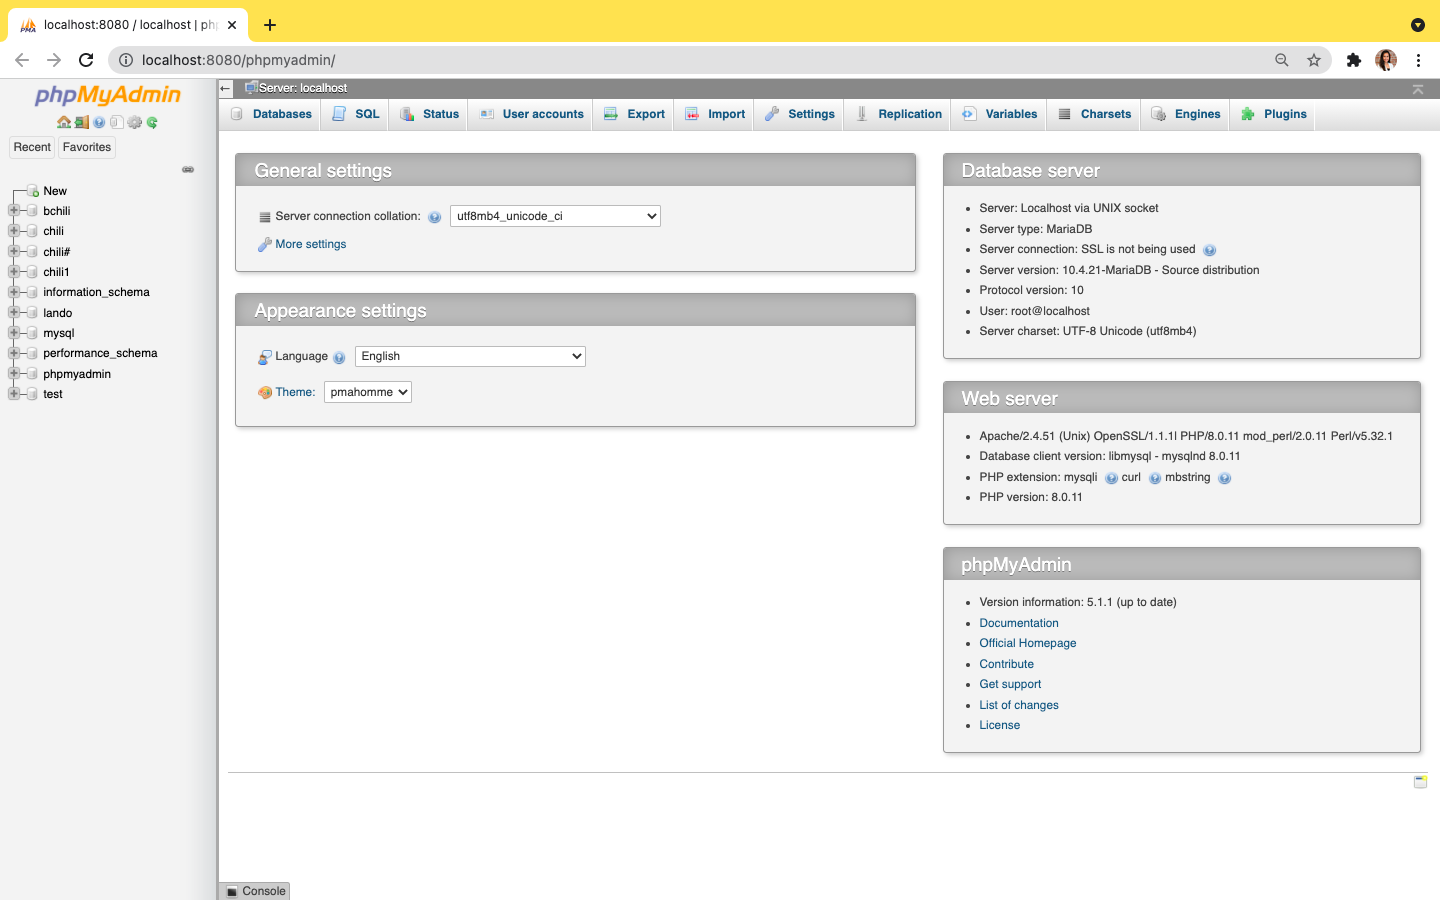
Task: Click the help icon after mbstring extension
Action: (x=1225, y=478)
